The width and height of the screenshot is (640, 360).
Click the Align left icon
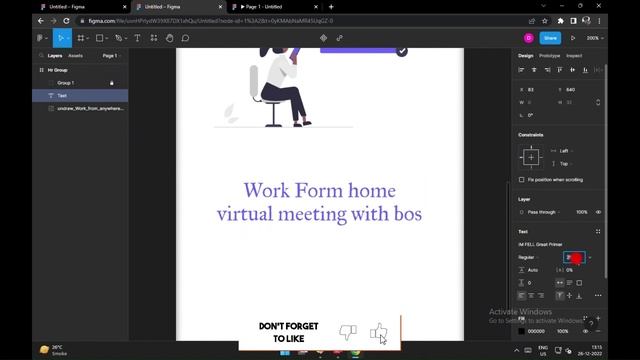521,70
